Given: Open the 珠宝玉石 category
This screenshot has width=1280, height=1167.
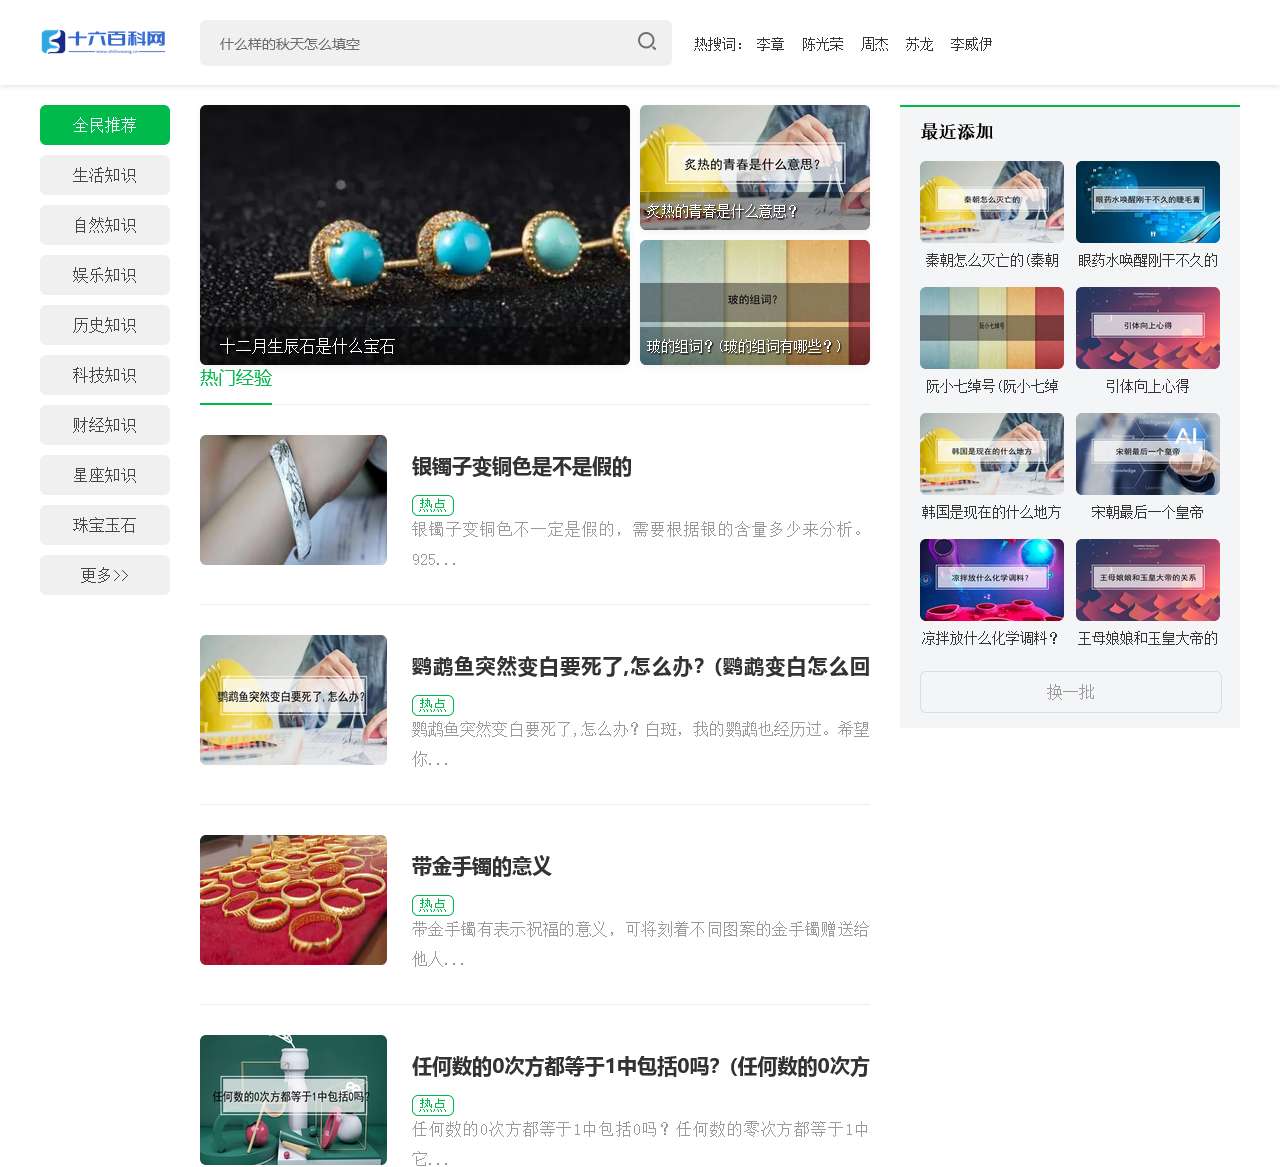Looking at the screenshot, I should pyautogui.click(x=104, y=524).
